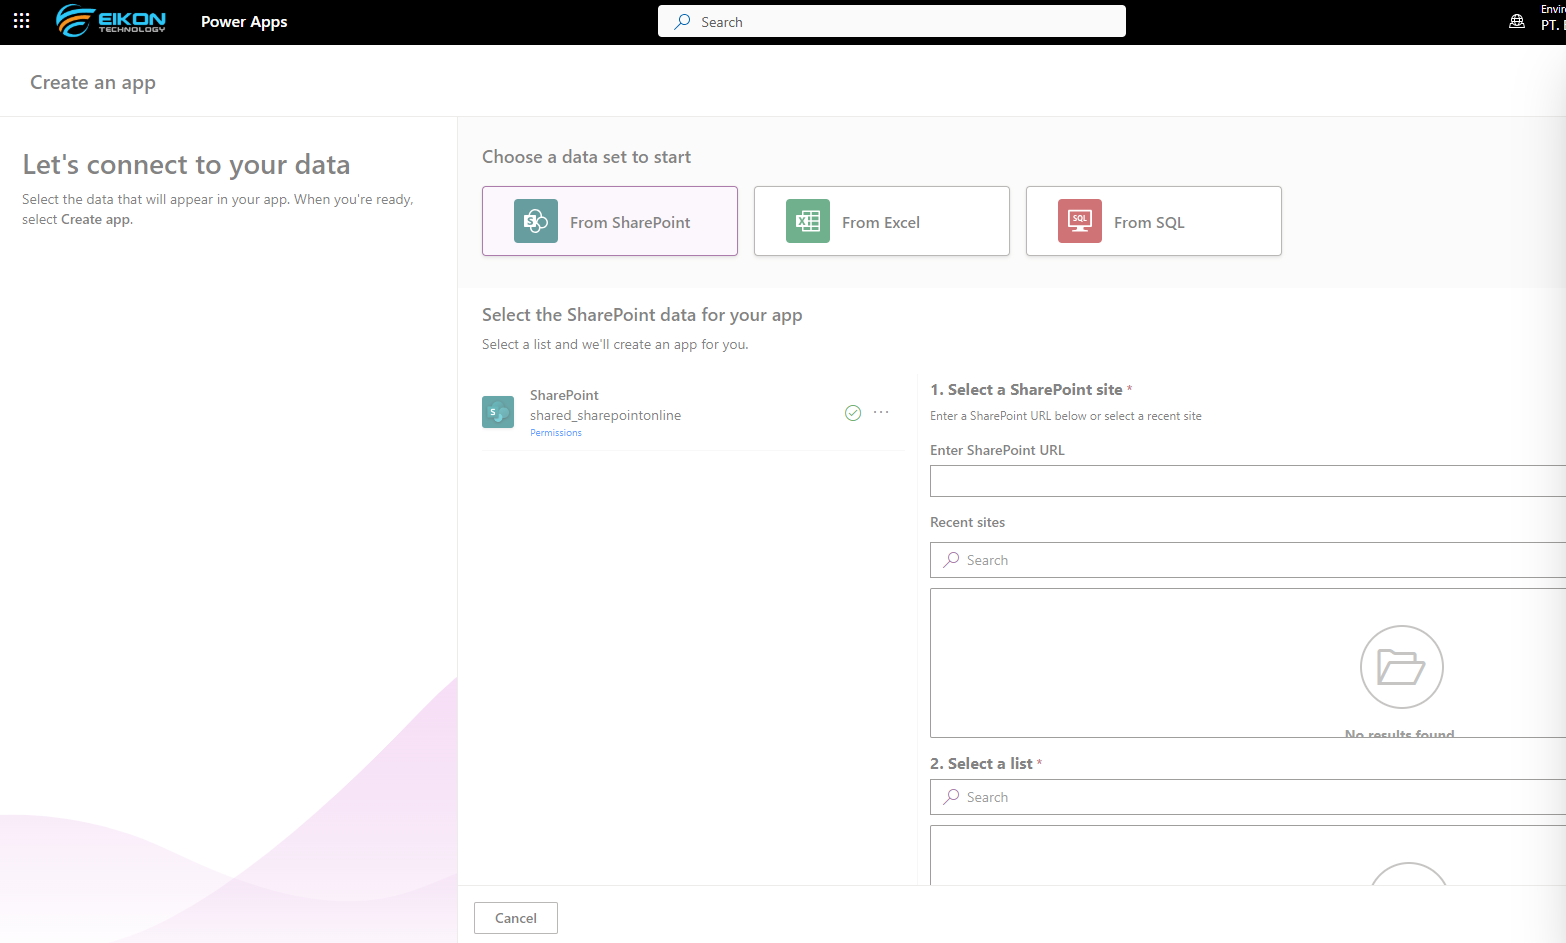Viewport: 1566px width, 943px height.
Task: Click the Enter SharePoint URL field
Action: (1248, 481)
